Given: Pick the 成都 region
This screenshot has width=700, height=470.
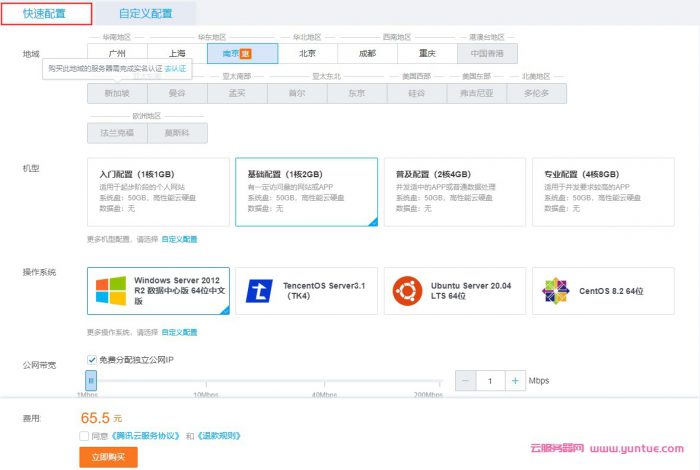Looking at the screenshot, I should [367, 54].
